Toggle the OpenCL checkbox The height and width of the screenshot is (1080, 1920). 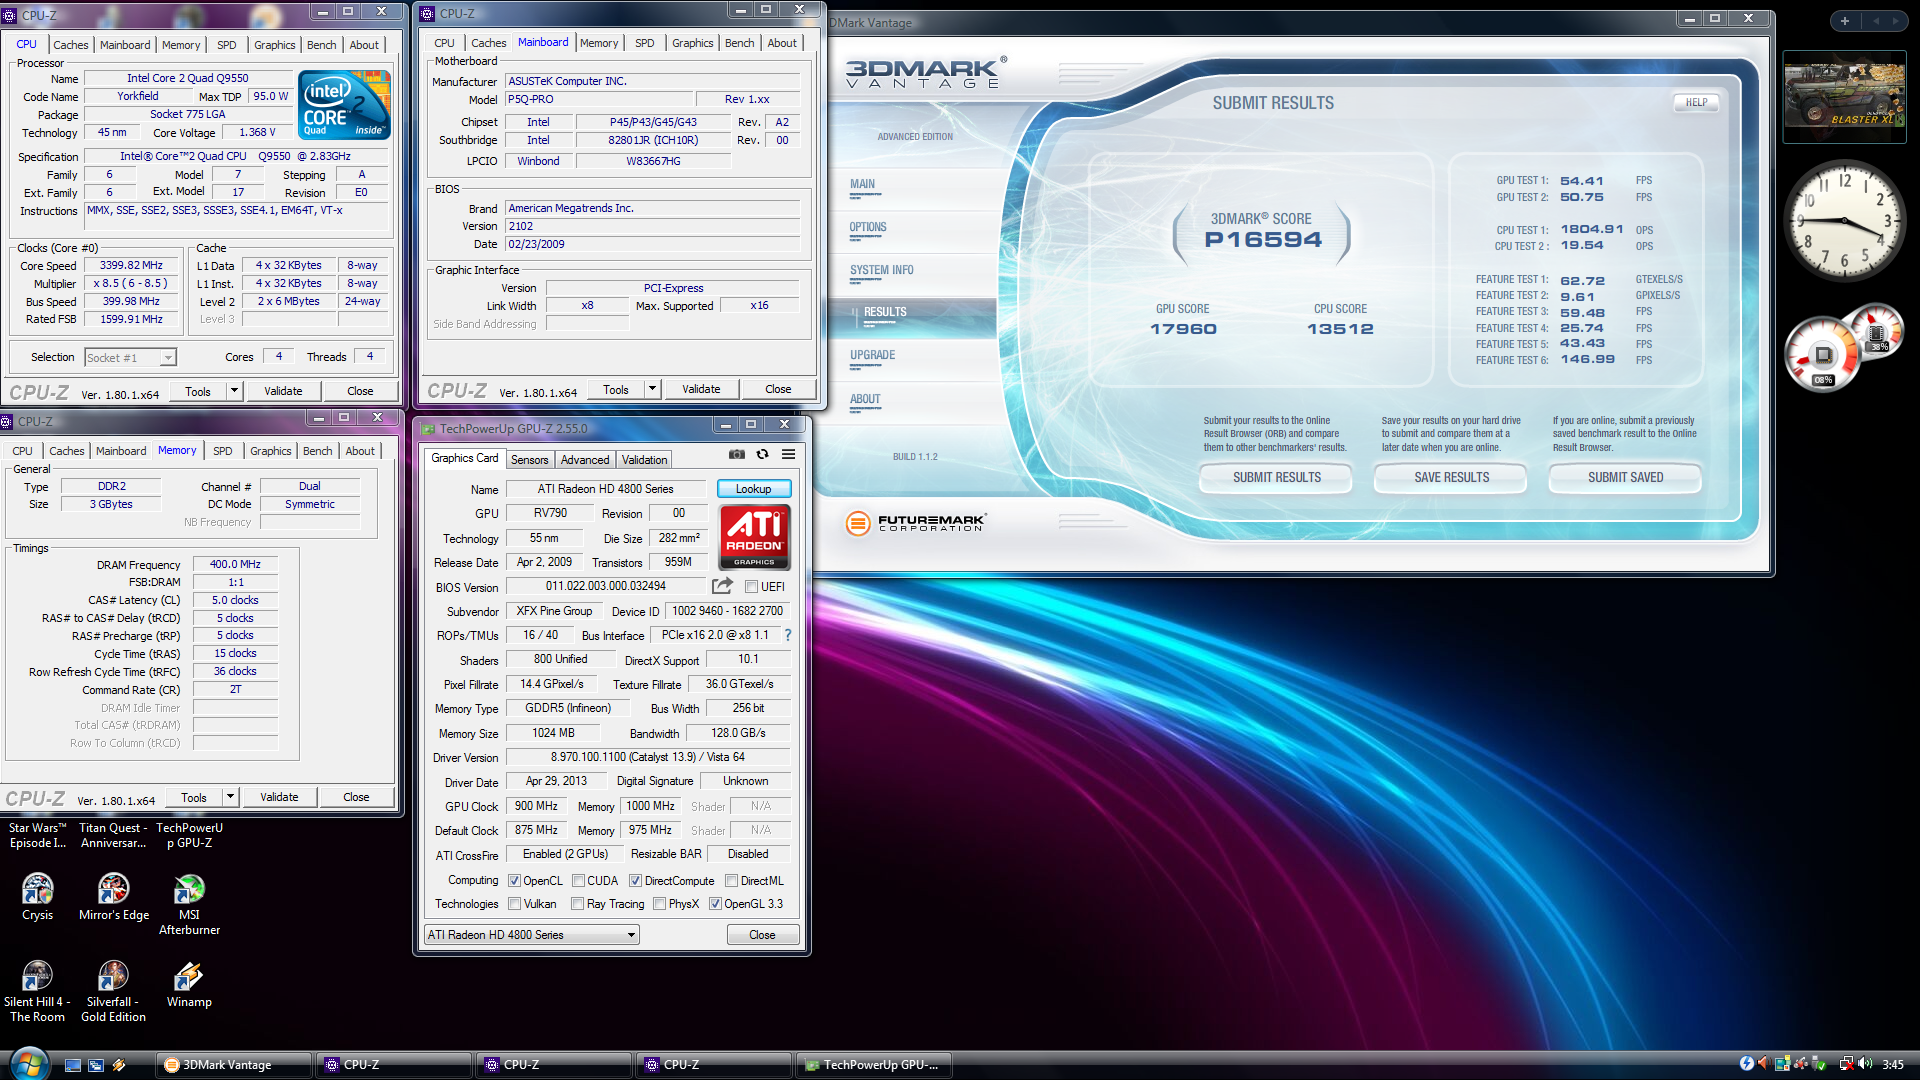coord(514,881)
